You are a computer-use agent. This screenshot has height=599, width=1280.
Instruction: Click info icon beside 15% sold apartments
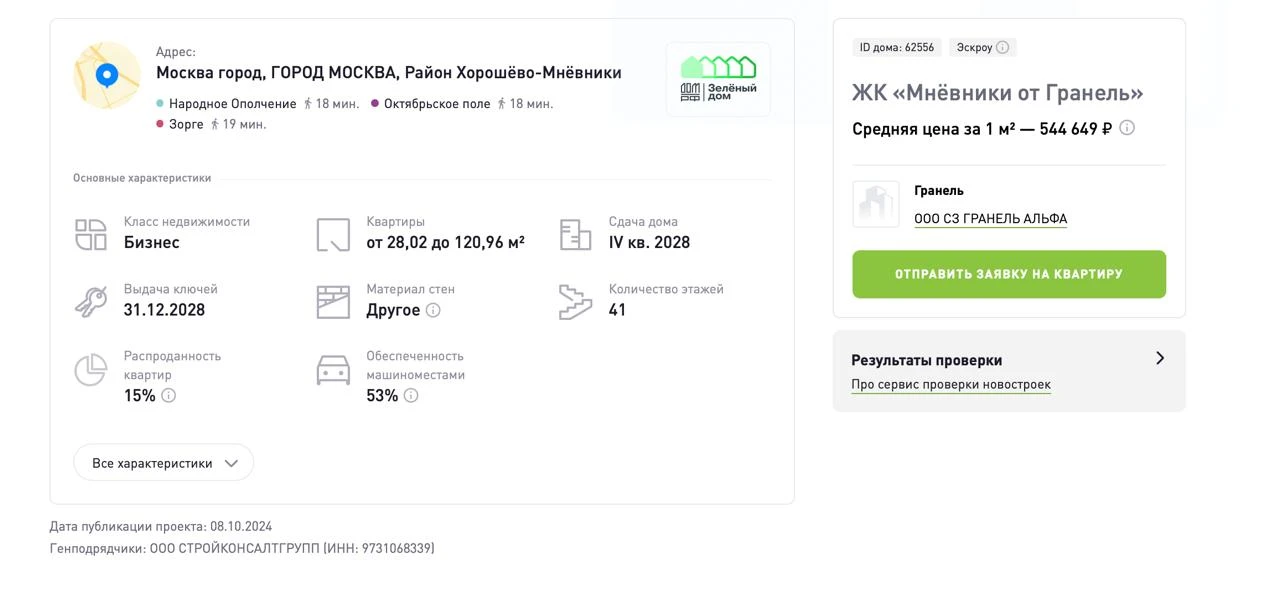pyautogui.click(x=169, y=395)
